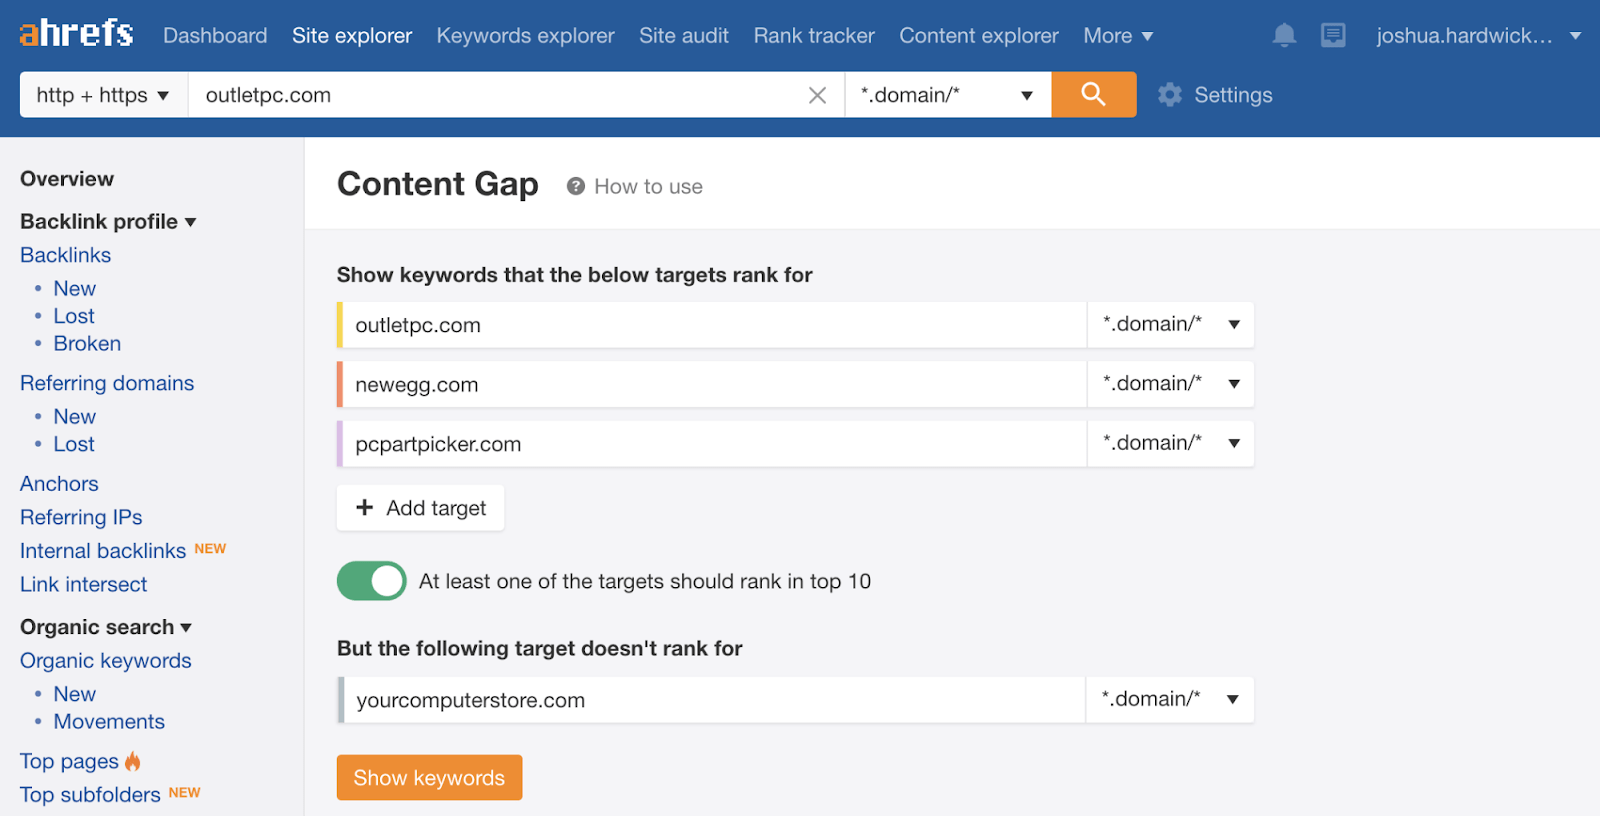Open mode dropdown for outletpc.com target
Screen dimensions: 1600x816
[x=1170, y=324]
